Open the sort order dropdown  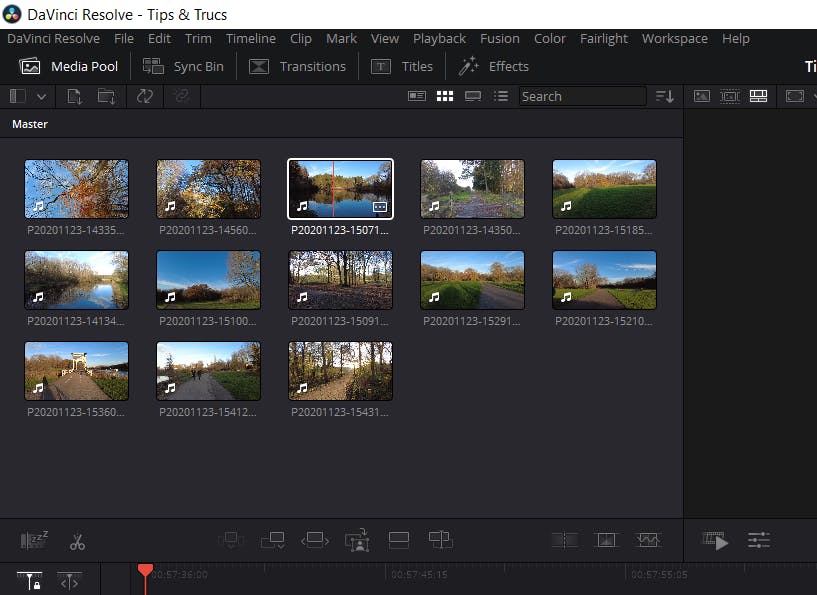pyautogui.click(x=664, y=96)
